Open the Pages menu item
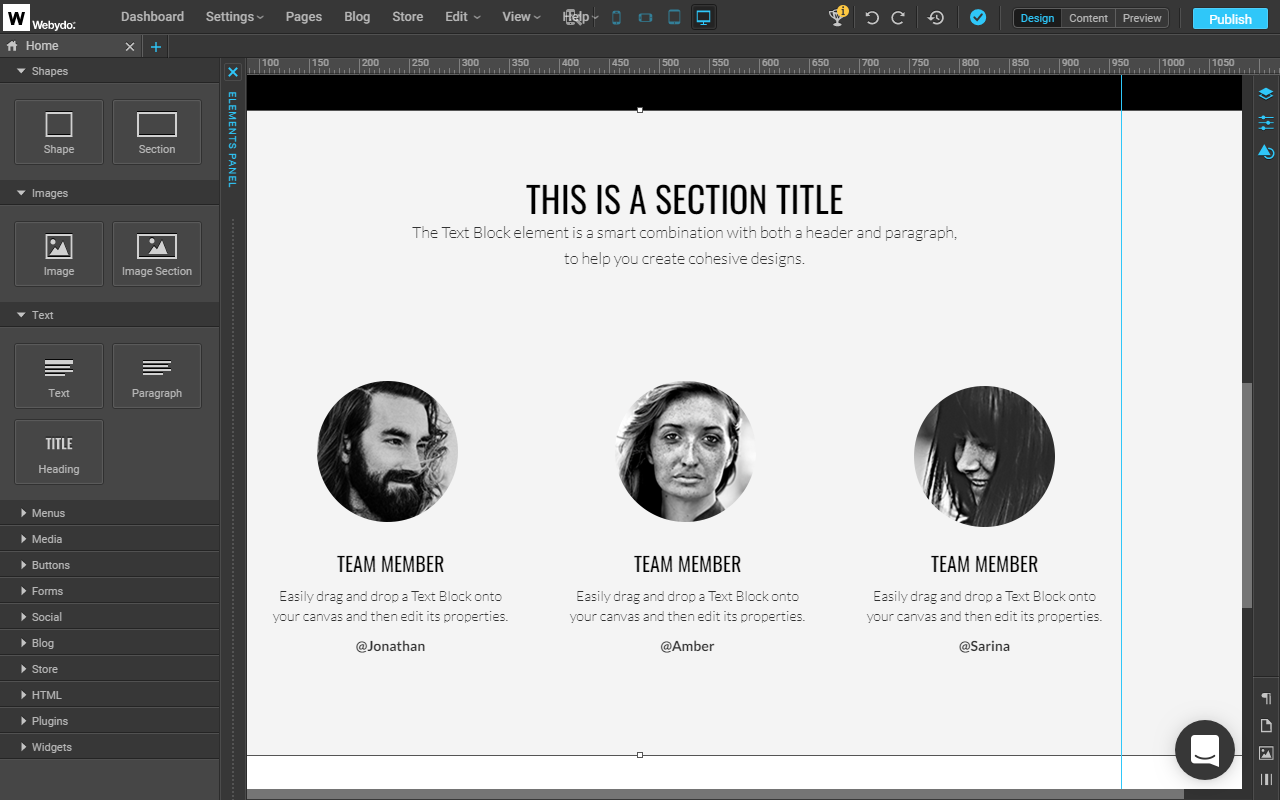The image size is (1280, 800). tap(304, 17)
